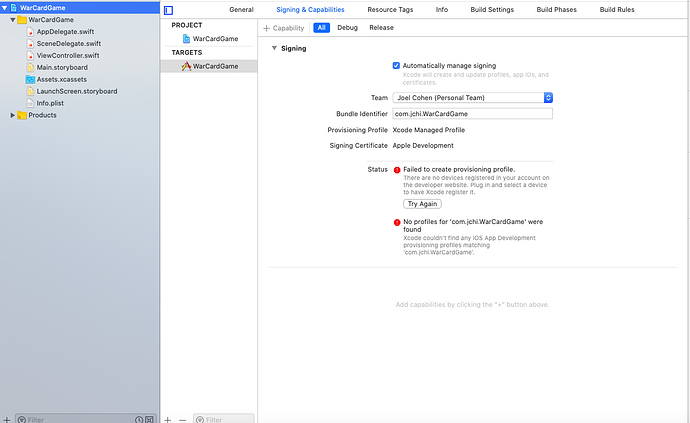This screenshot has height=423, width=690.
Task: Collapse the WarCardGame yellow folder triangle
Action: [x=13, y=20]
